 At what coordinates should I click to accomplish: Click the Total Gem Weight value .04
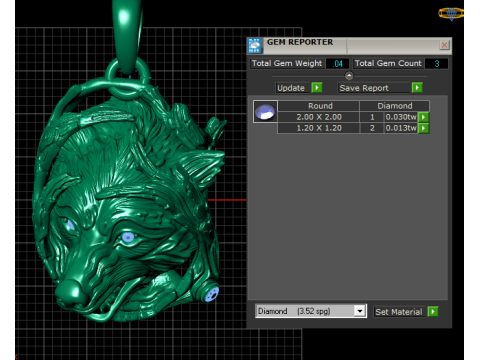pyautogui.click(x=338, y=63)
